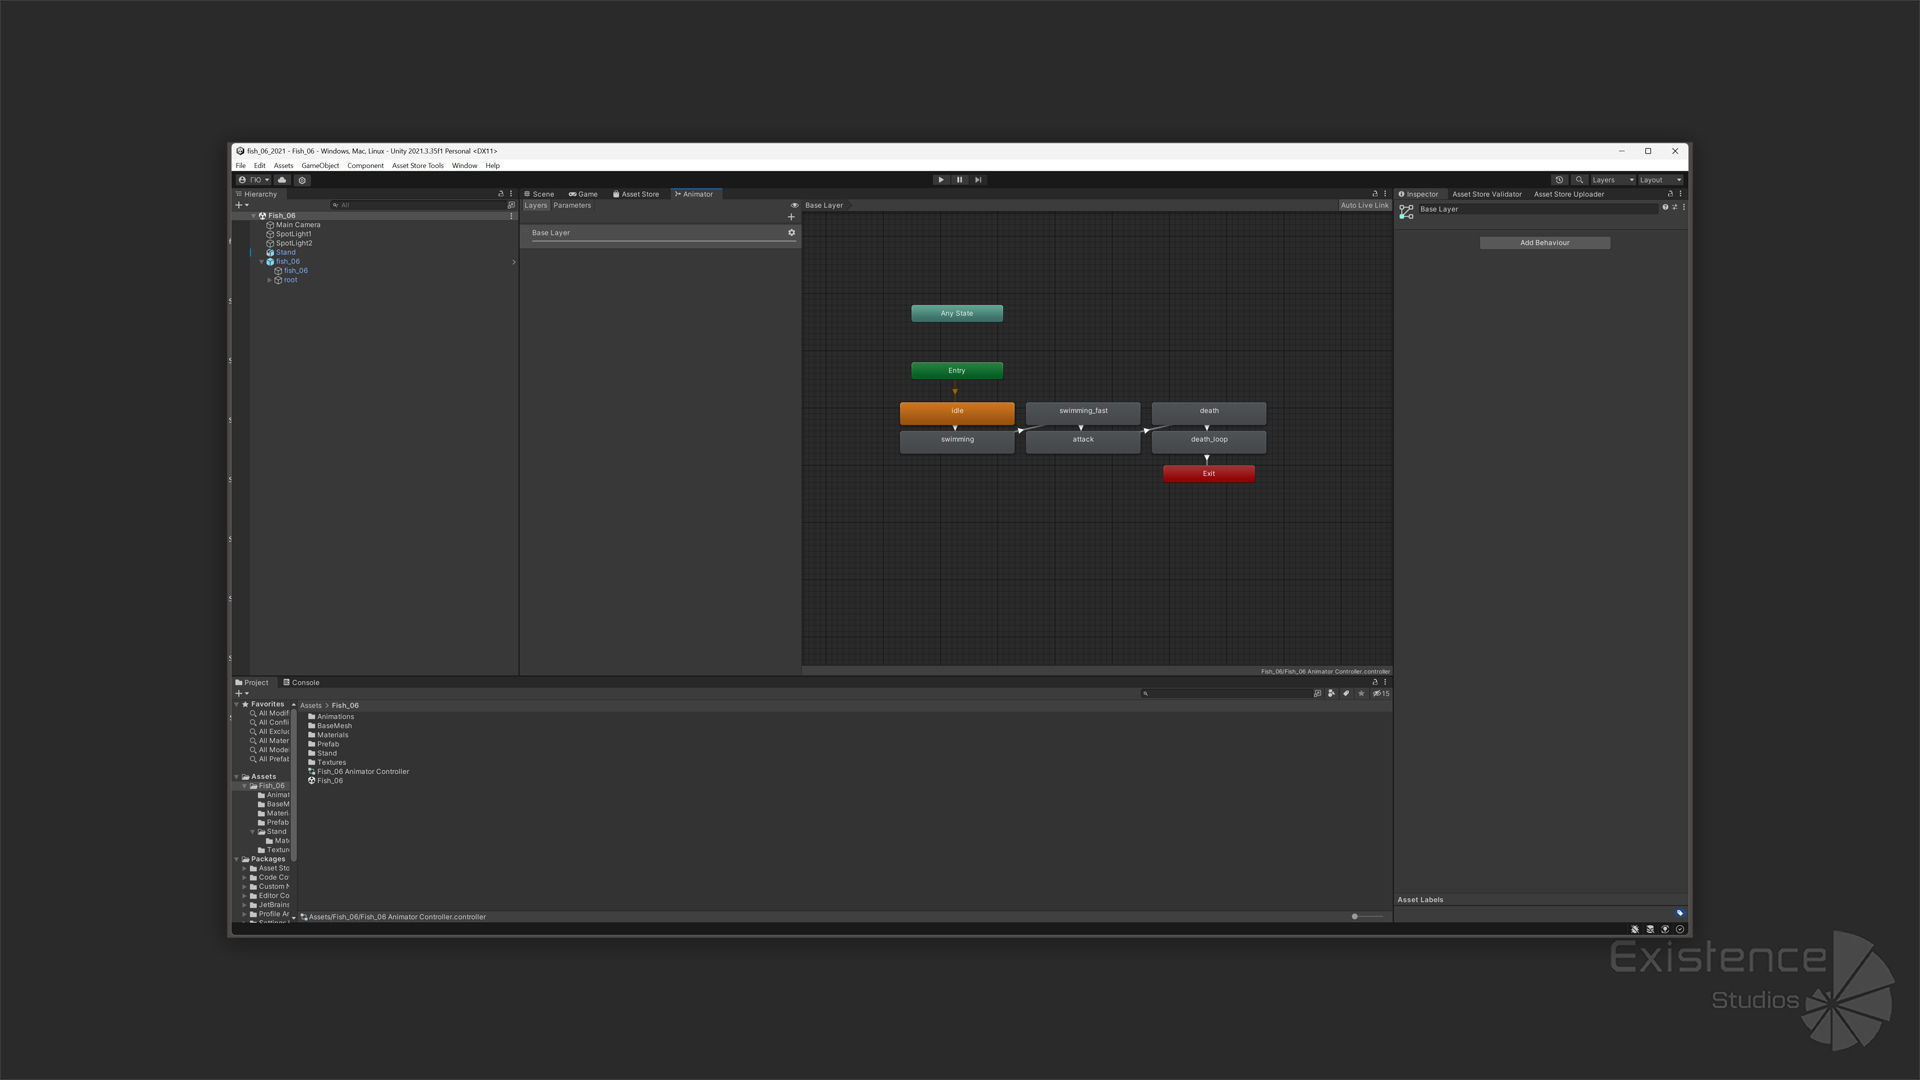
Task: Expand the root object in Hierarchy
Action: [270, 280]
